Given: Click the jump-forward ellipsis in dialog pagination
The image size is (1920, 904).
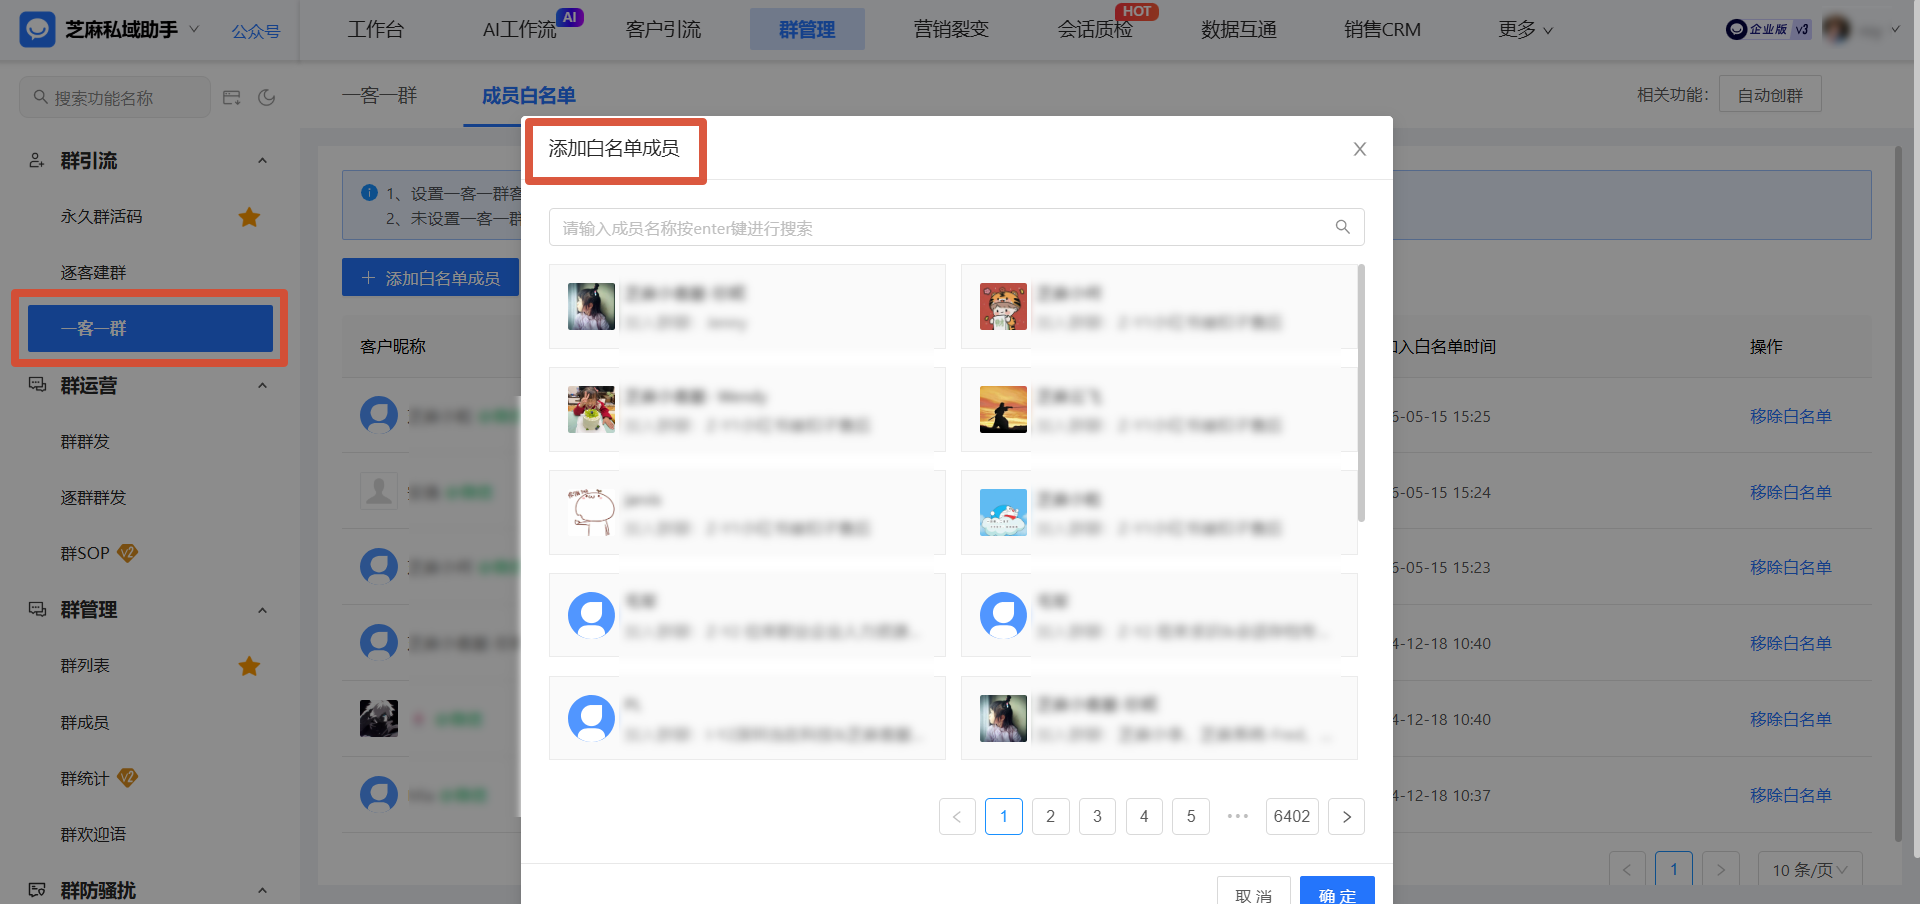Looking at the screenshot, I should (x=1238, y=816).
